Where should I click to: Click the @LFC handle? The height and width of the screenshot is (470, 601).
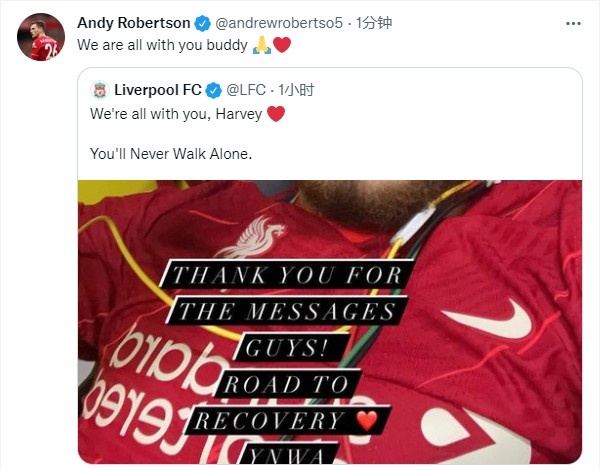[x=246, y=90]
